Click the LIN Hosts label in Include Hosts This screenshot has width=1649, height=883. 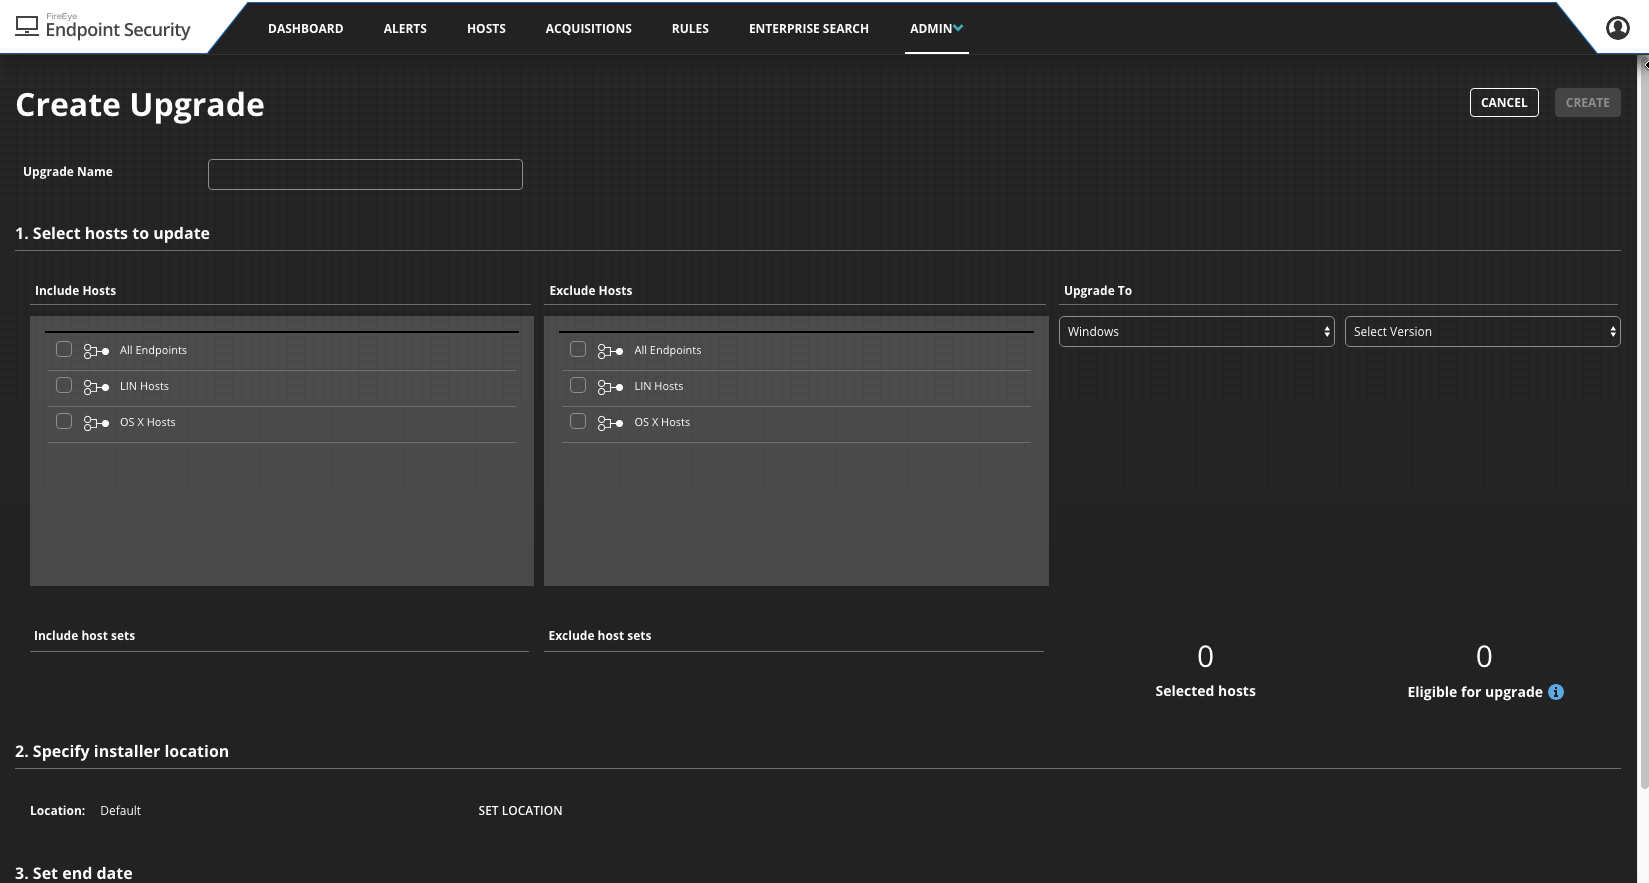coord(144,386)
